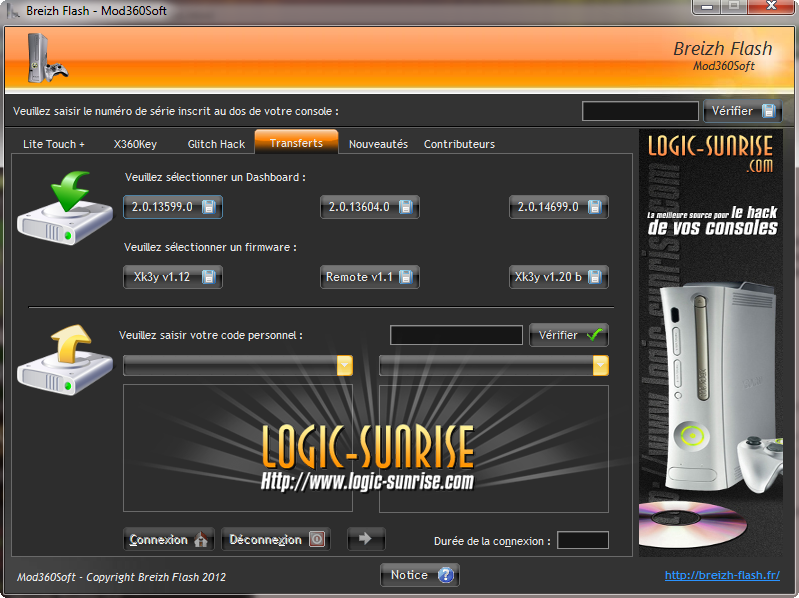The image size is (799, 598).
Task: Focus the console serial number field
Action: tap(640, 111)
